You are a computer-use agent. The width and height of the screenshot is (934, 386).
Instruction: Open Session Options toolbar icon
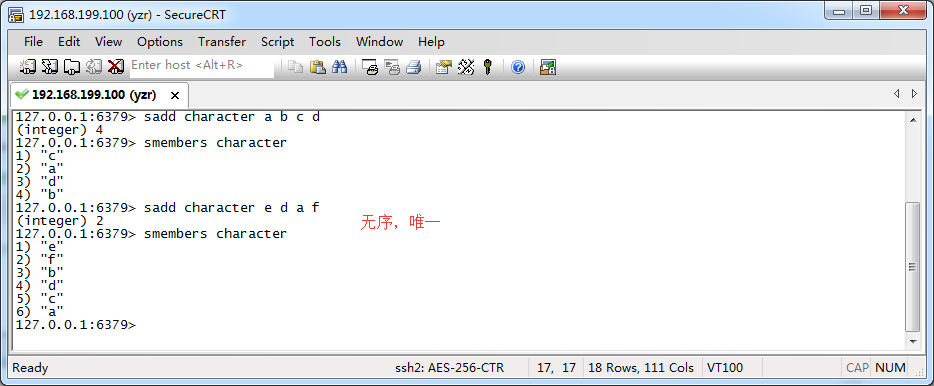coord(444,67)
